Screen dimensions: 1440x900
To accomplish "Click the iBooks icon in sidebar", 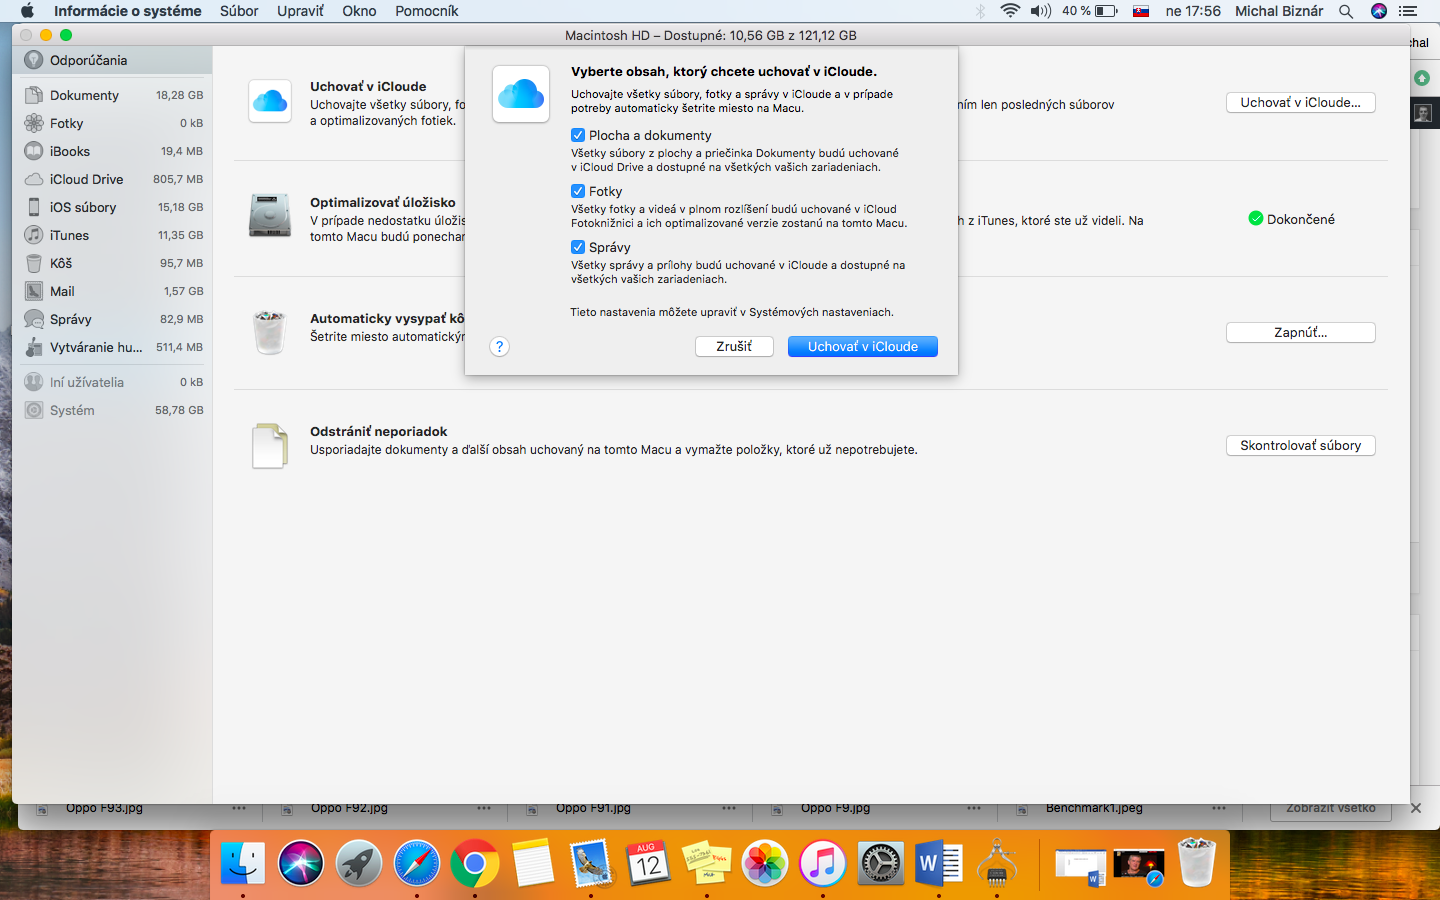I will 34,151.
